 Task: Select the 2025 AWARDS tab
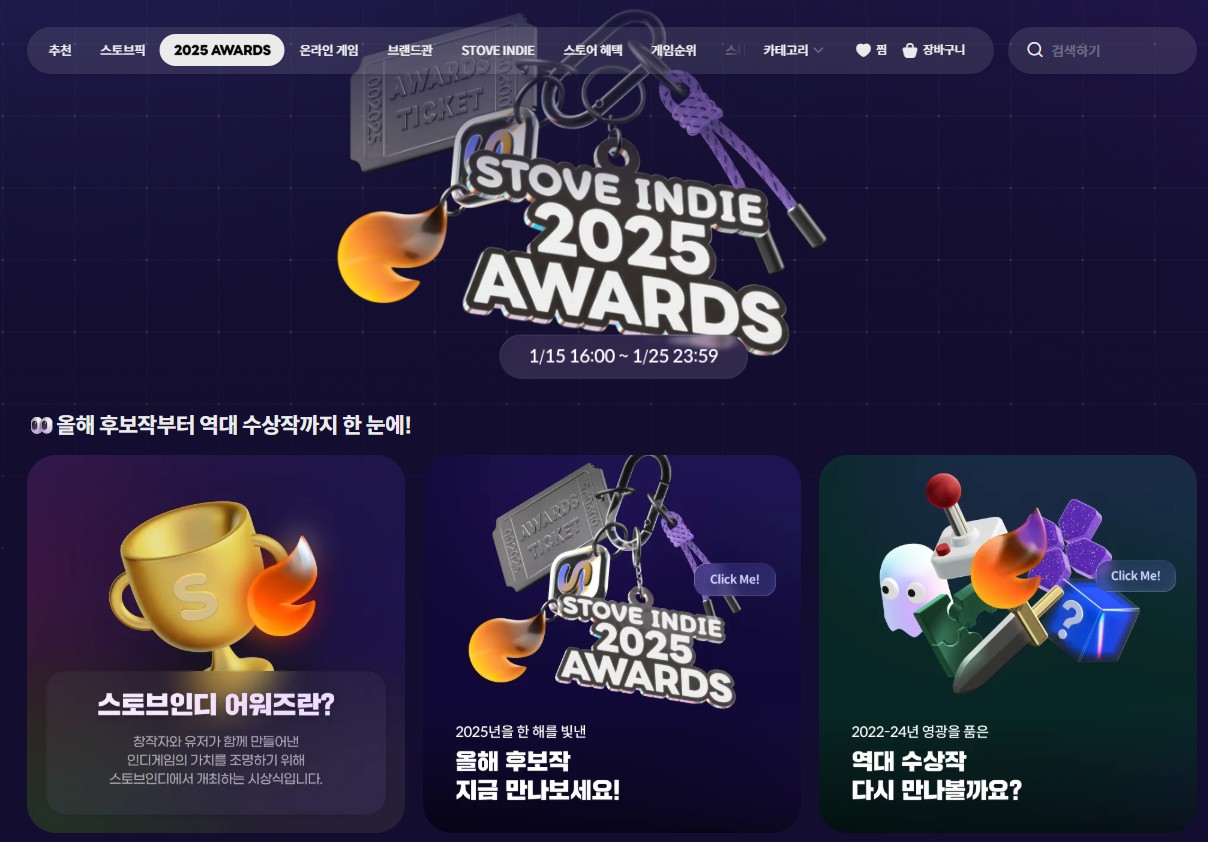[222, 50]
